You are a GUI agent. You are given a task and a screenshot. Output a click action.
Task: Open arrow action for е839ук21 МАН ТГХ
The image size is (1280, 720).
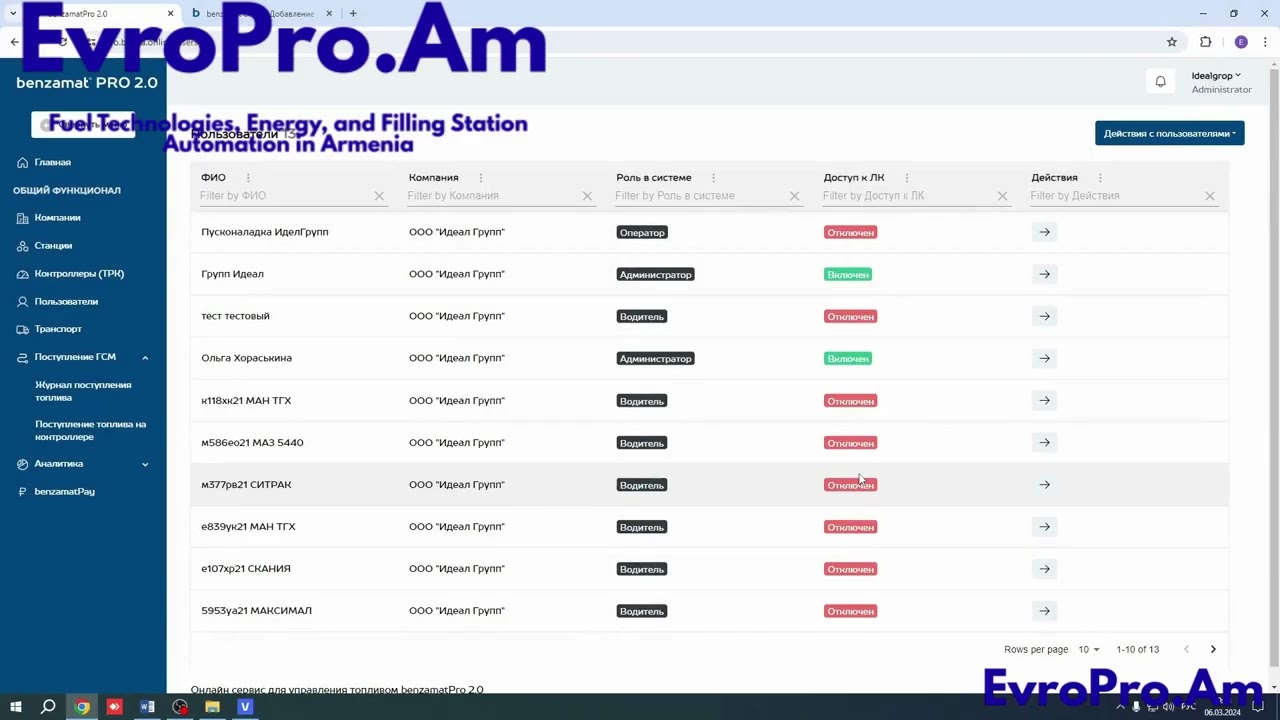(x=1044, y=526)
